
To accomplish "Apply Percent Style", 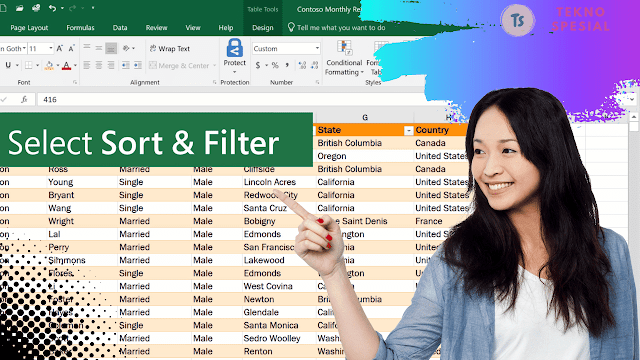I will pos(275,65).
